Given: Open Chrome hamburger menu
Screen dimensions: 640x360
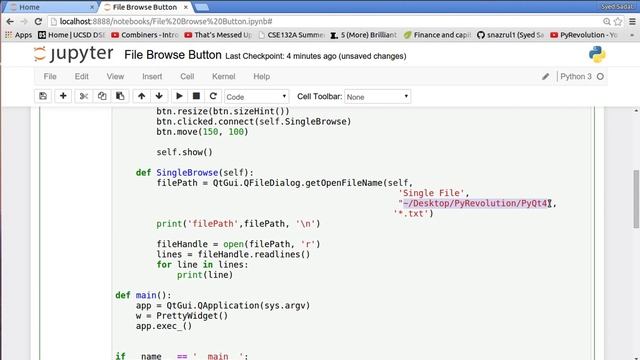Looking at the screenshot, I should click(x=632, y=21).
